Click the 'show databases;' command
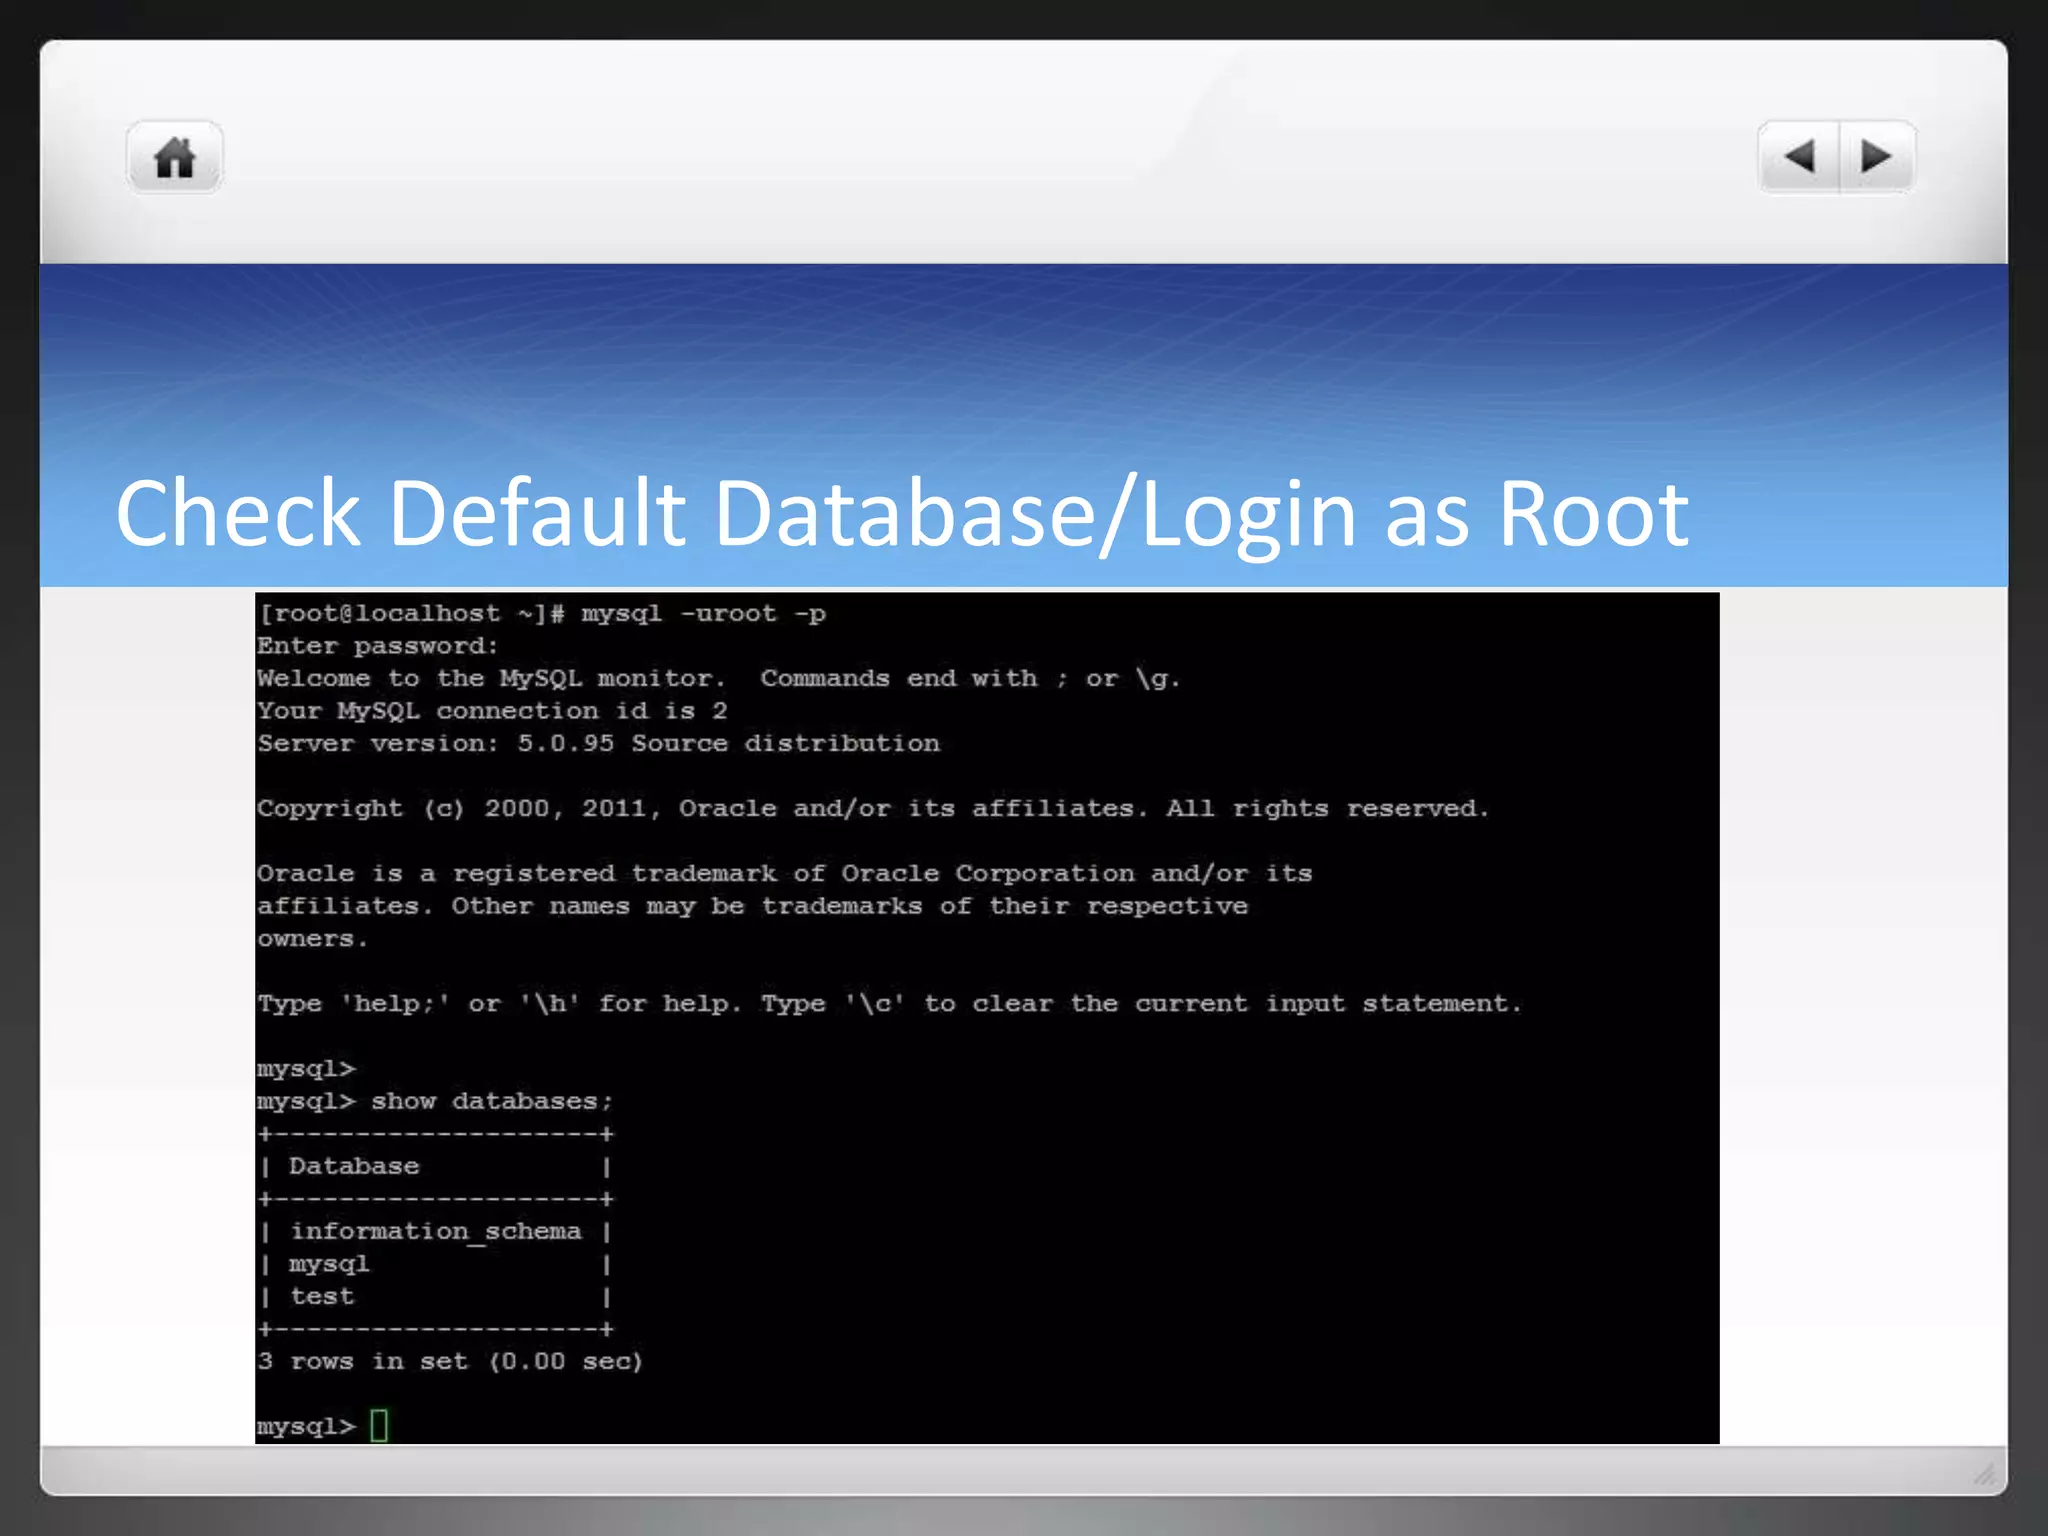 [x=492, y=1101]
